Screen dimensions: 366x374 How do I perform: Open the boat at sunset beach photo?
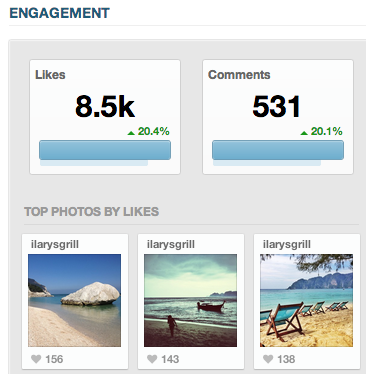click(190, 300)
